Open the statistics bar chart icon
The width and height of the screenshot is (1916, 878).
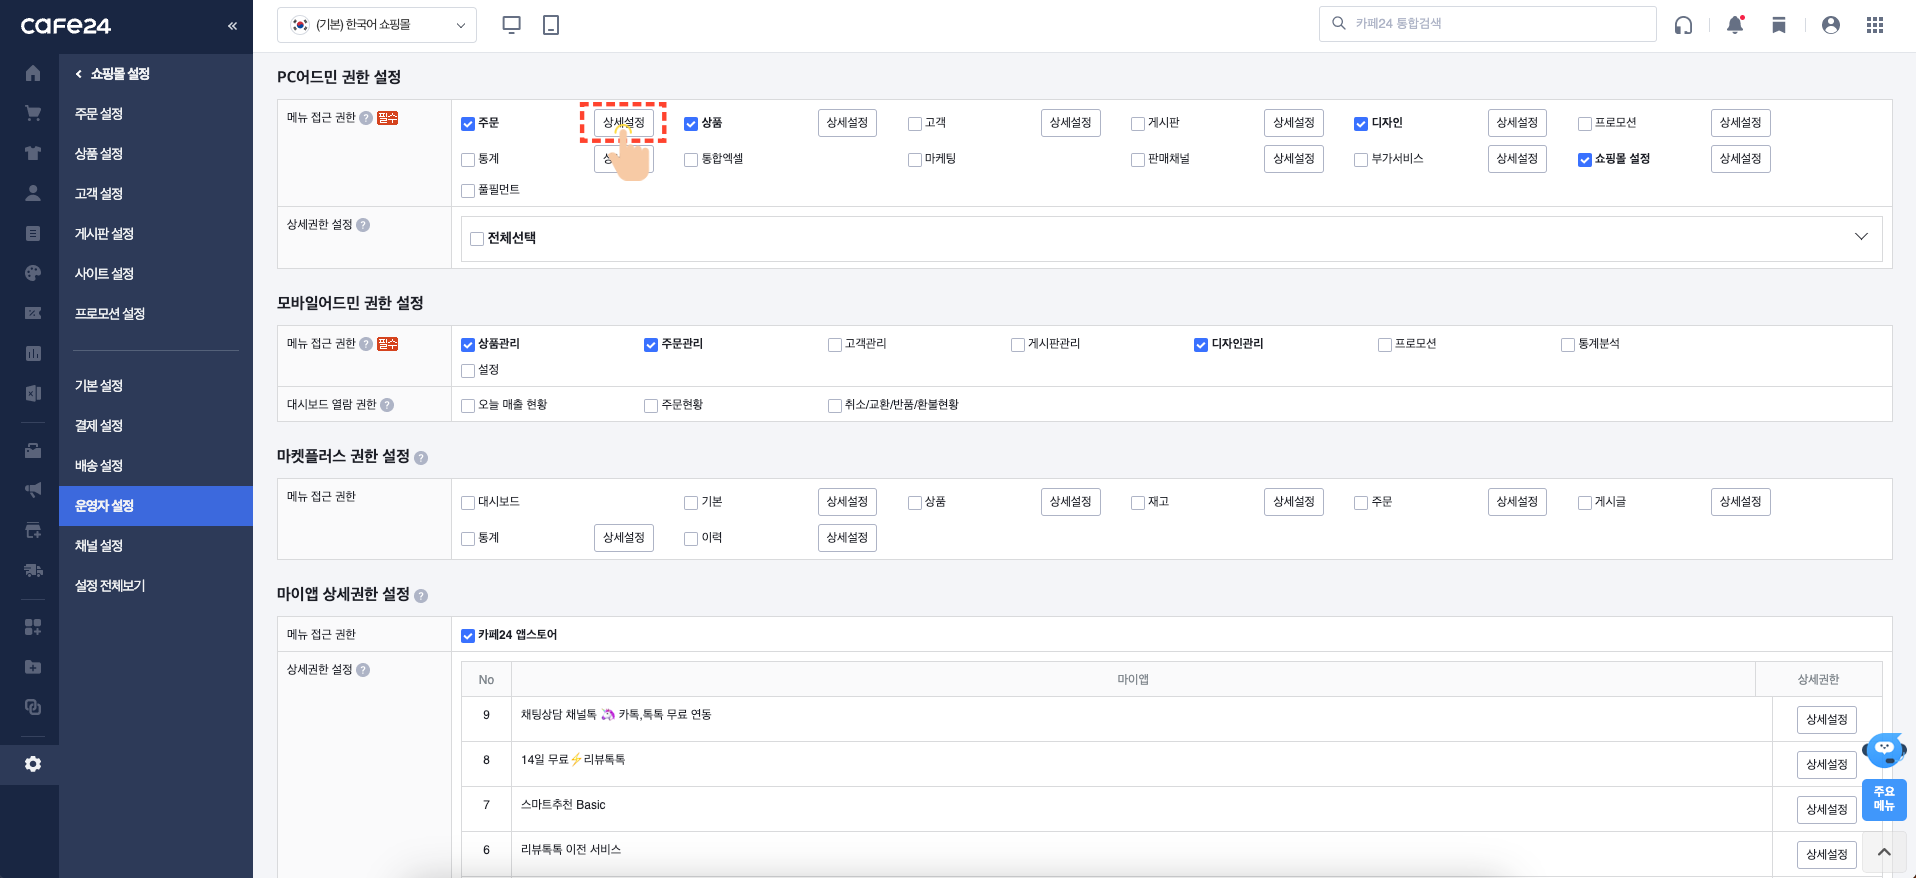(33, 353)
